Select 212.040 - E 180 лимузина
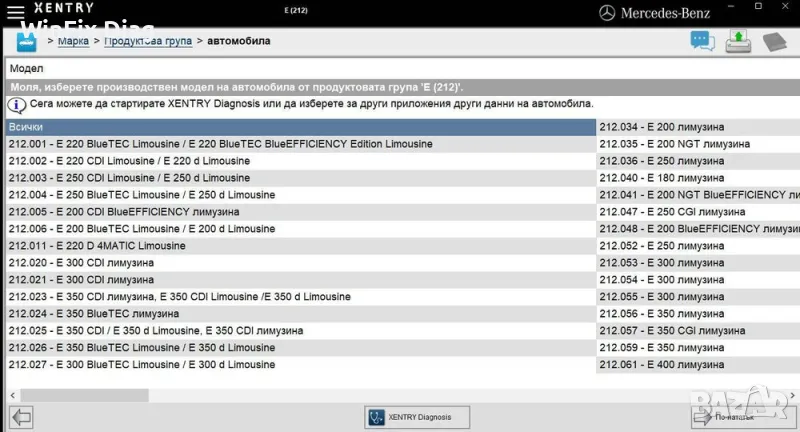This screenshot has height=432, width=800. (x=698, y=178)
